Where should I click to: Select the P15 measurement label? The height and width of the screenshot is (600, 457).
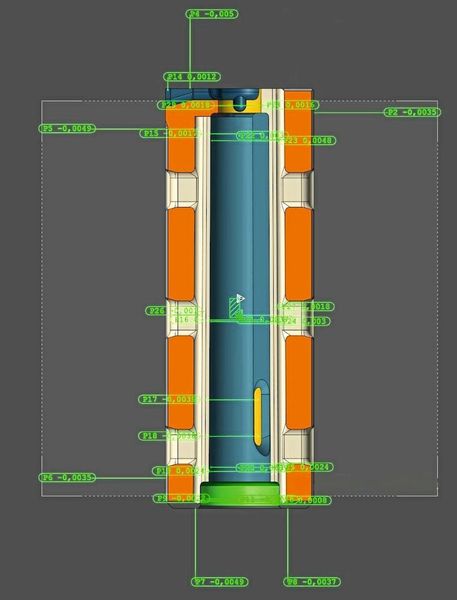point(170,133)
